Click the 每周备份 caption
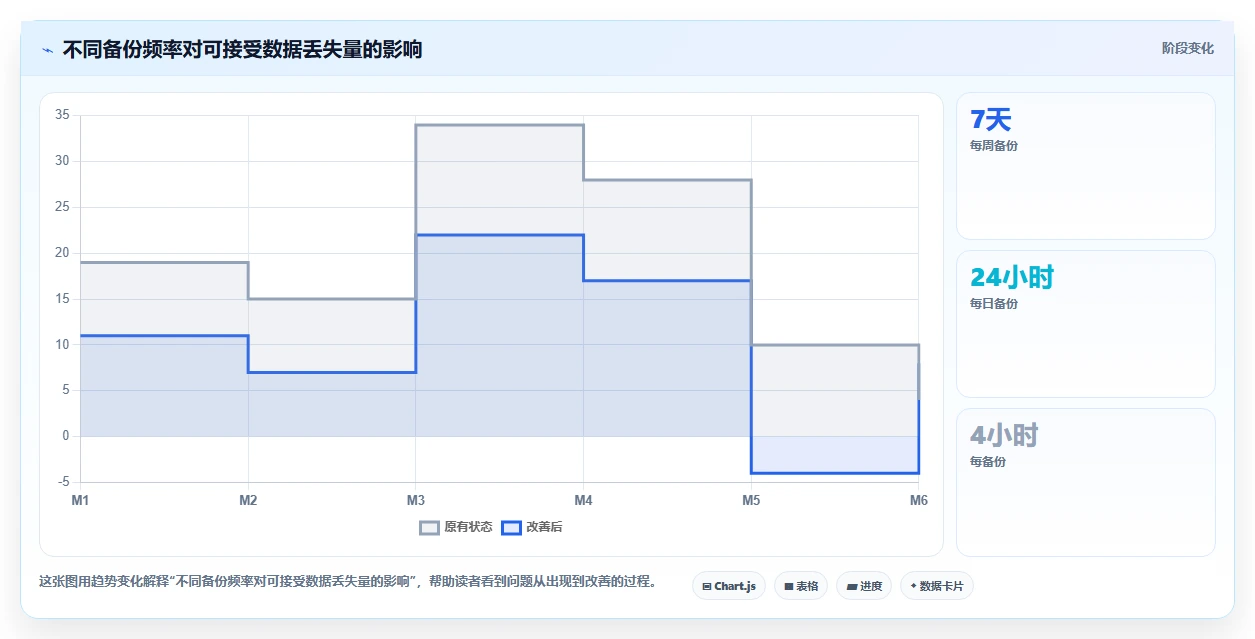 (994, 146)
